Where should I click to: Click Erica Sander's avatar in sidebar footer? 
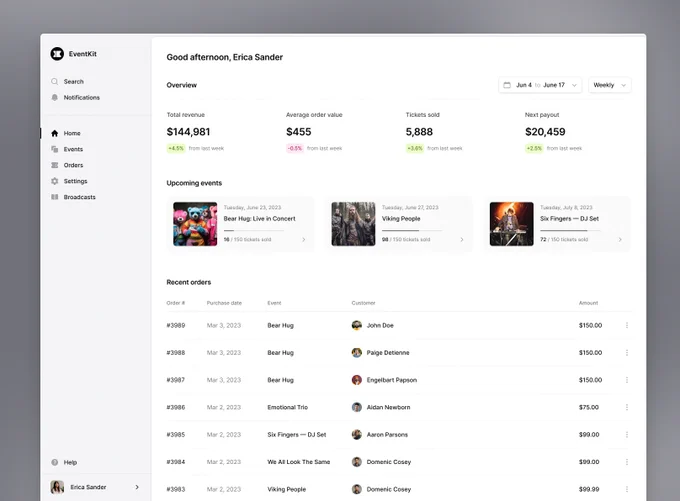(57, 487)
